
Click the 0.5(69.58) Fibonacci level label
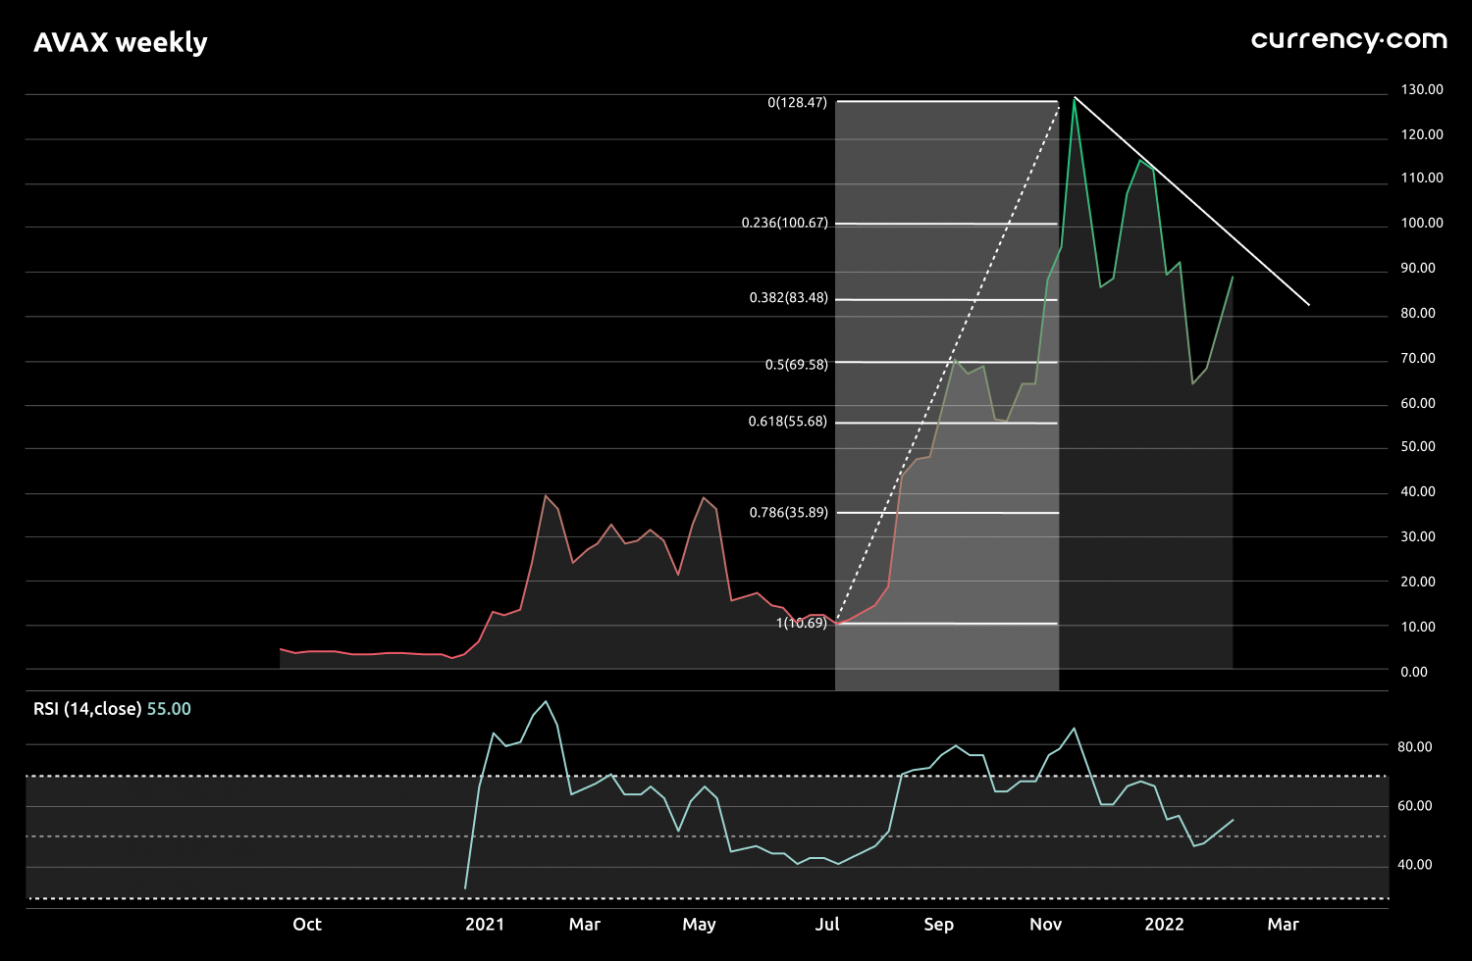click(796, 364)
